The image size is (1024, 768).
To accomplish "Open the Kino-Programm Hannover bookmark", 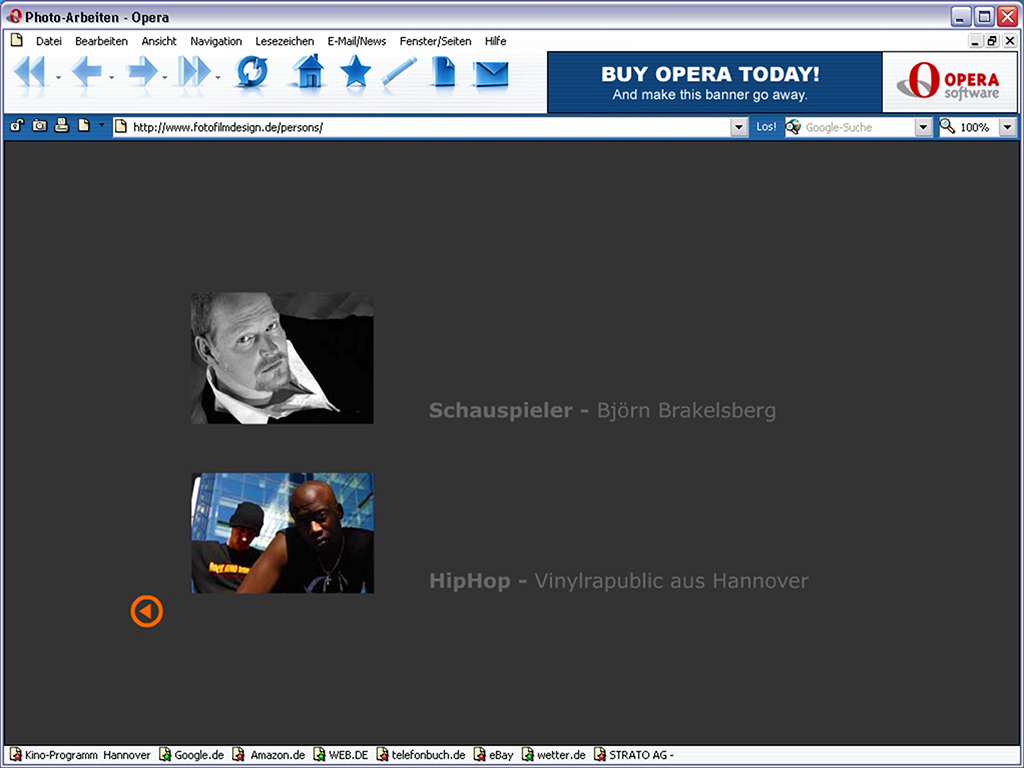I will [80, 755].
